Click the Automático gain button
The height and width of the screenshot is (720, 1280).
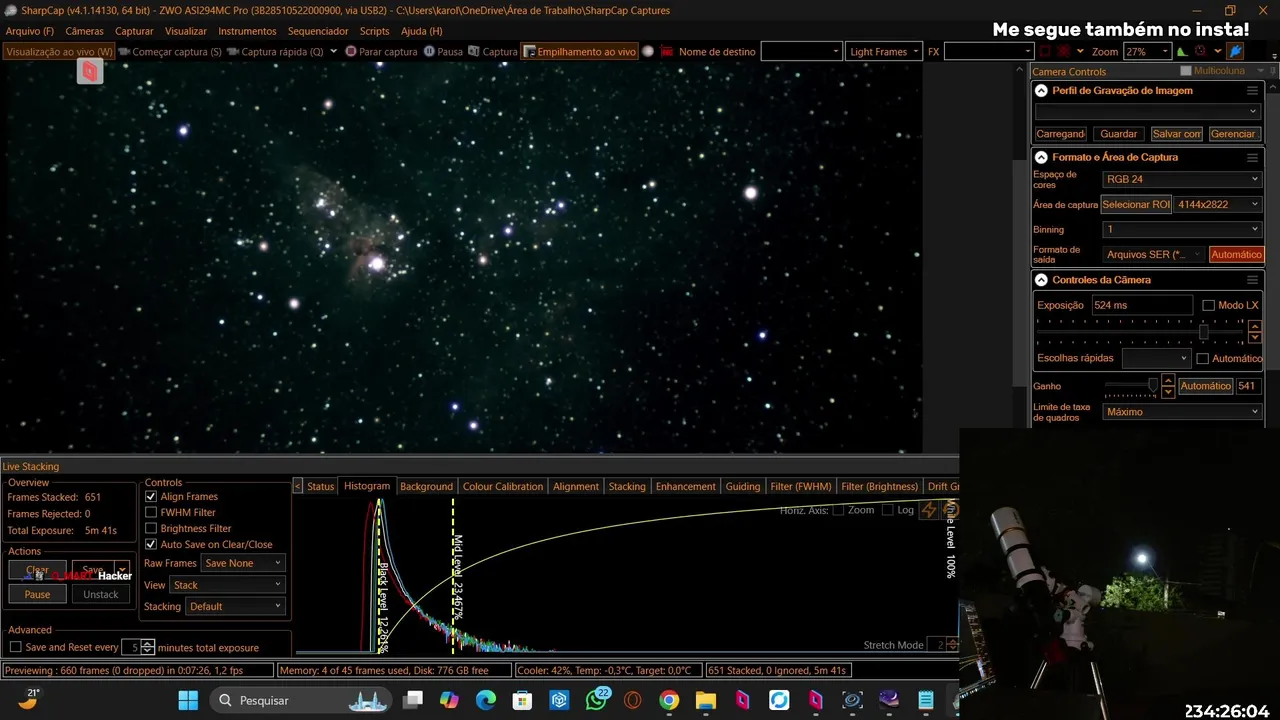(1205, 386)
